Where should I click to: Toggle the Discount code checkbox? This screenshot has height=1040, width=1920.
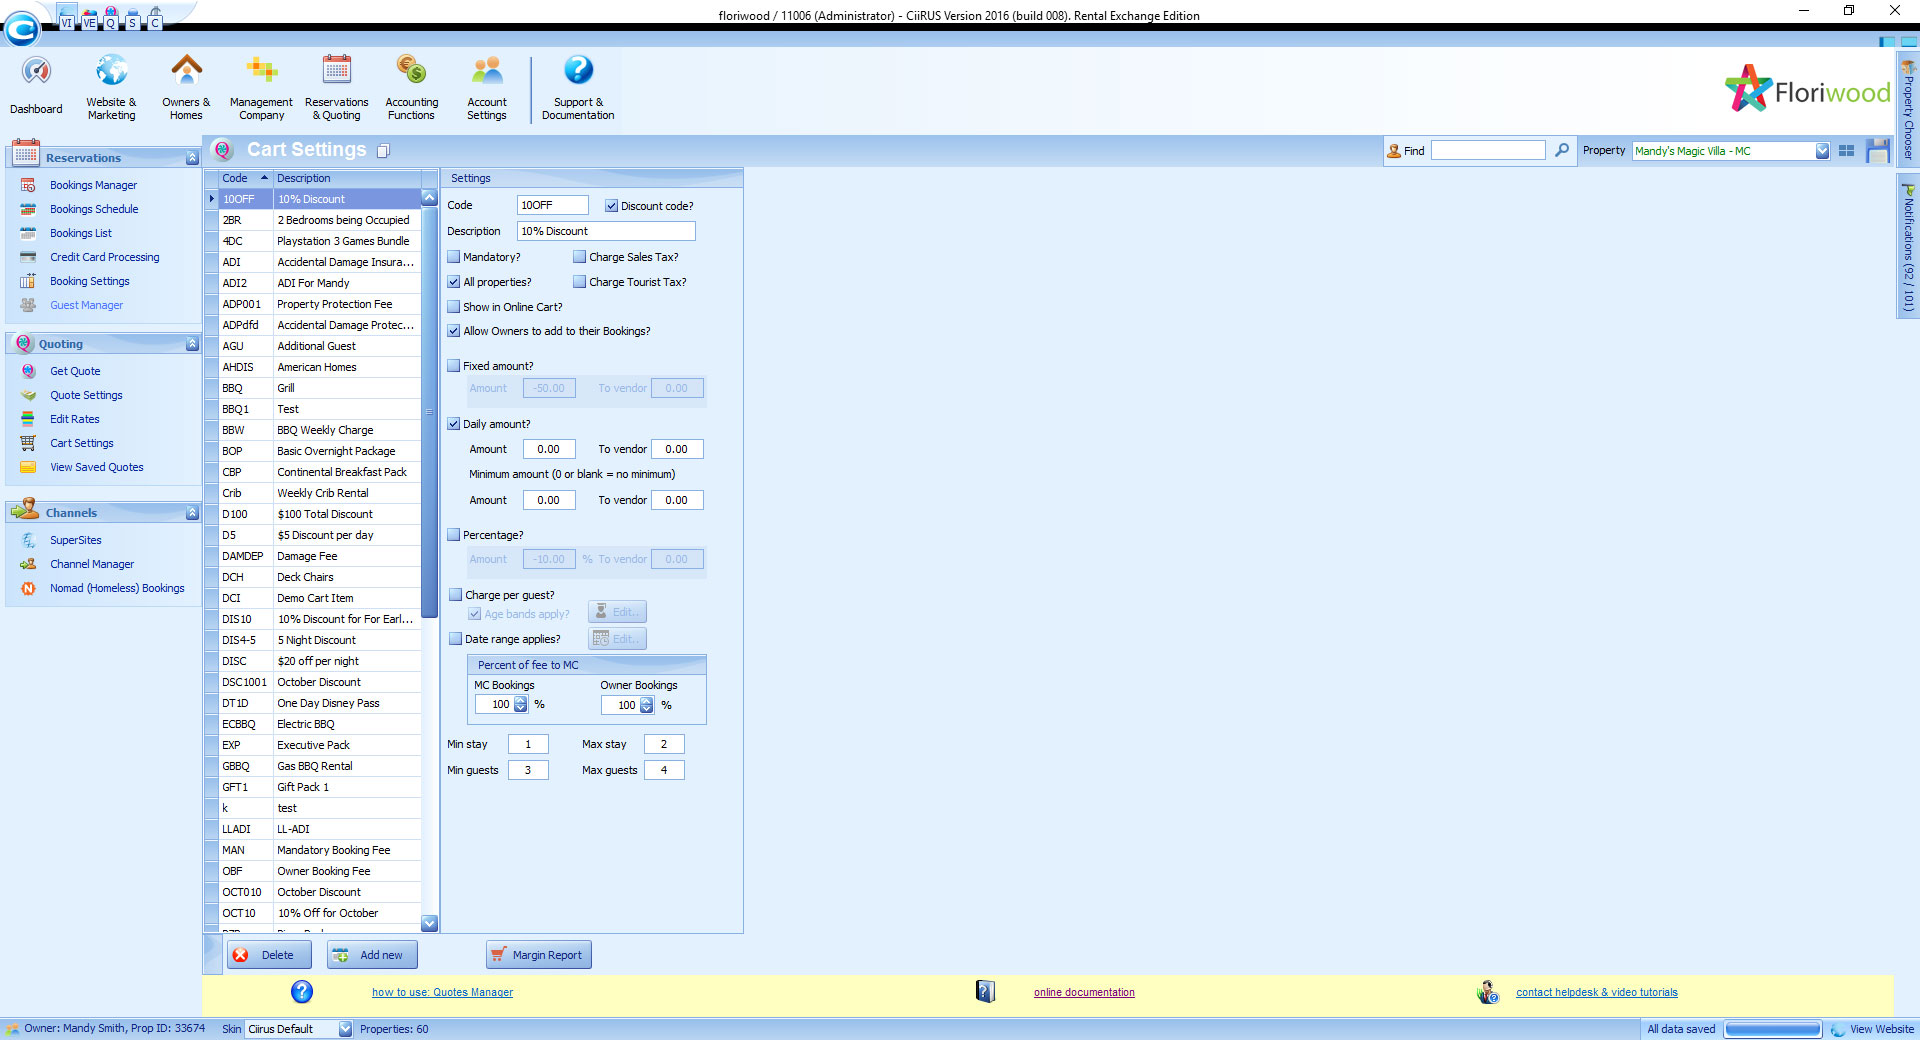point(611,206)
